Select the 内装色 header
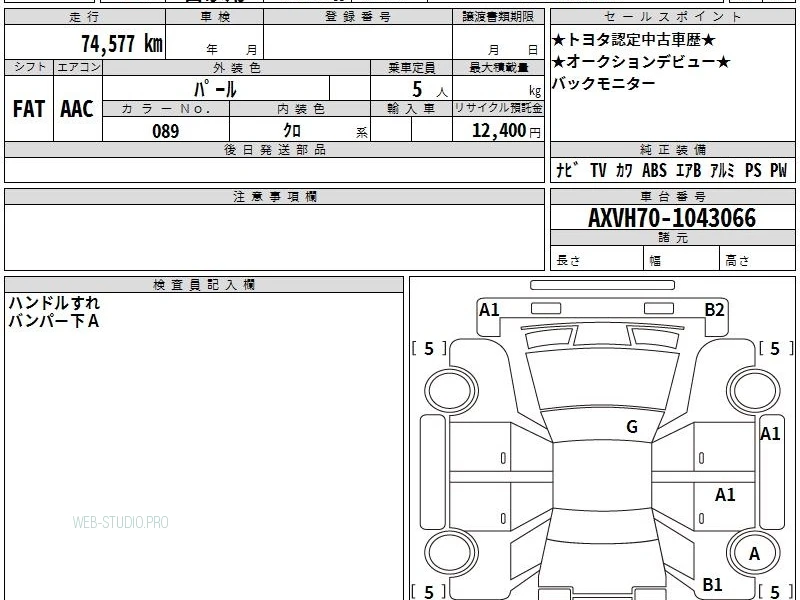 pos(301,109)
